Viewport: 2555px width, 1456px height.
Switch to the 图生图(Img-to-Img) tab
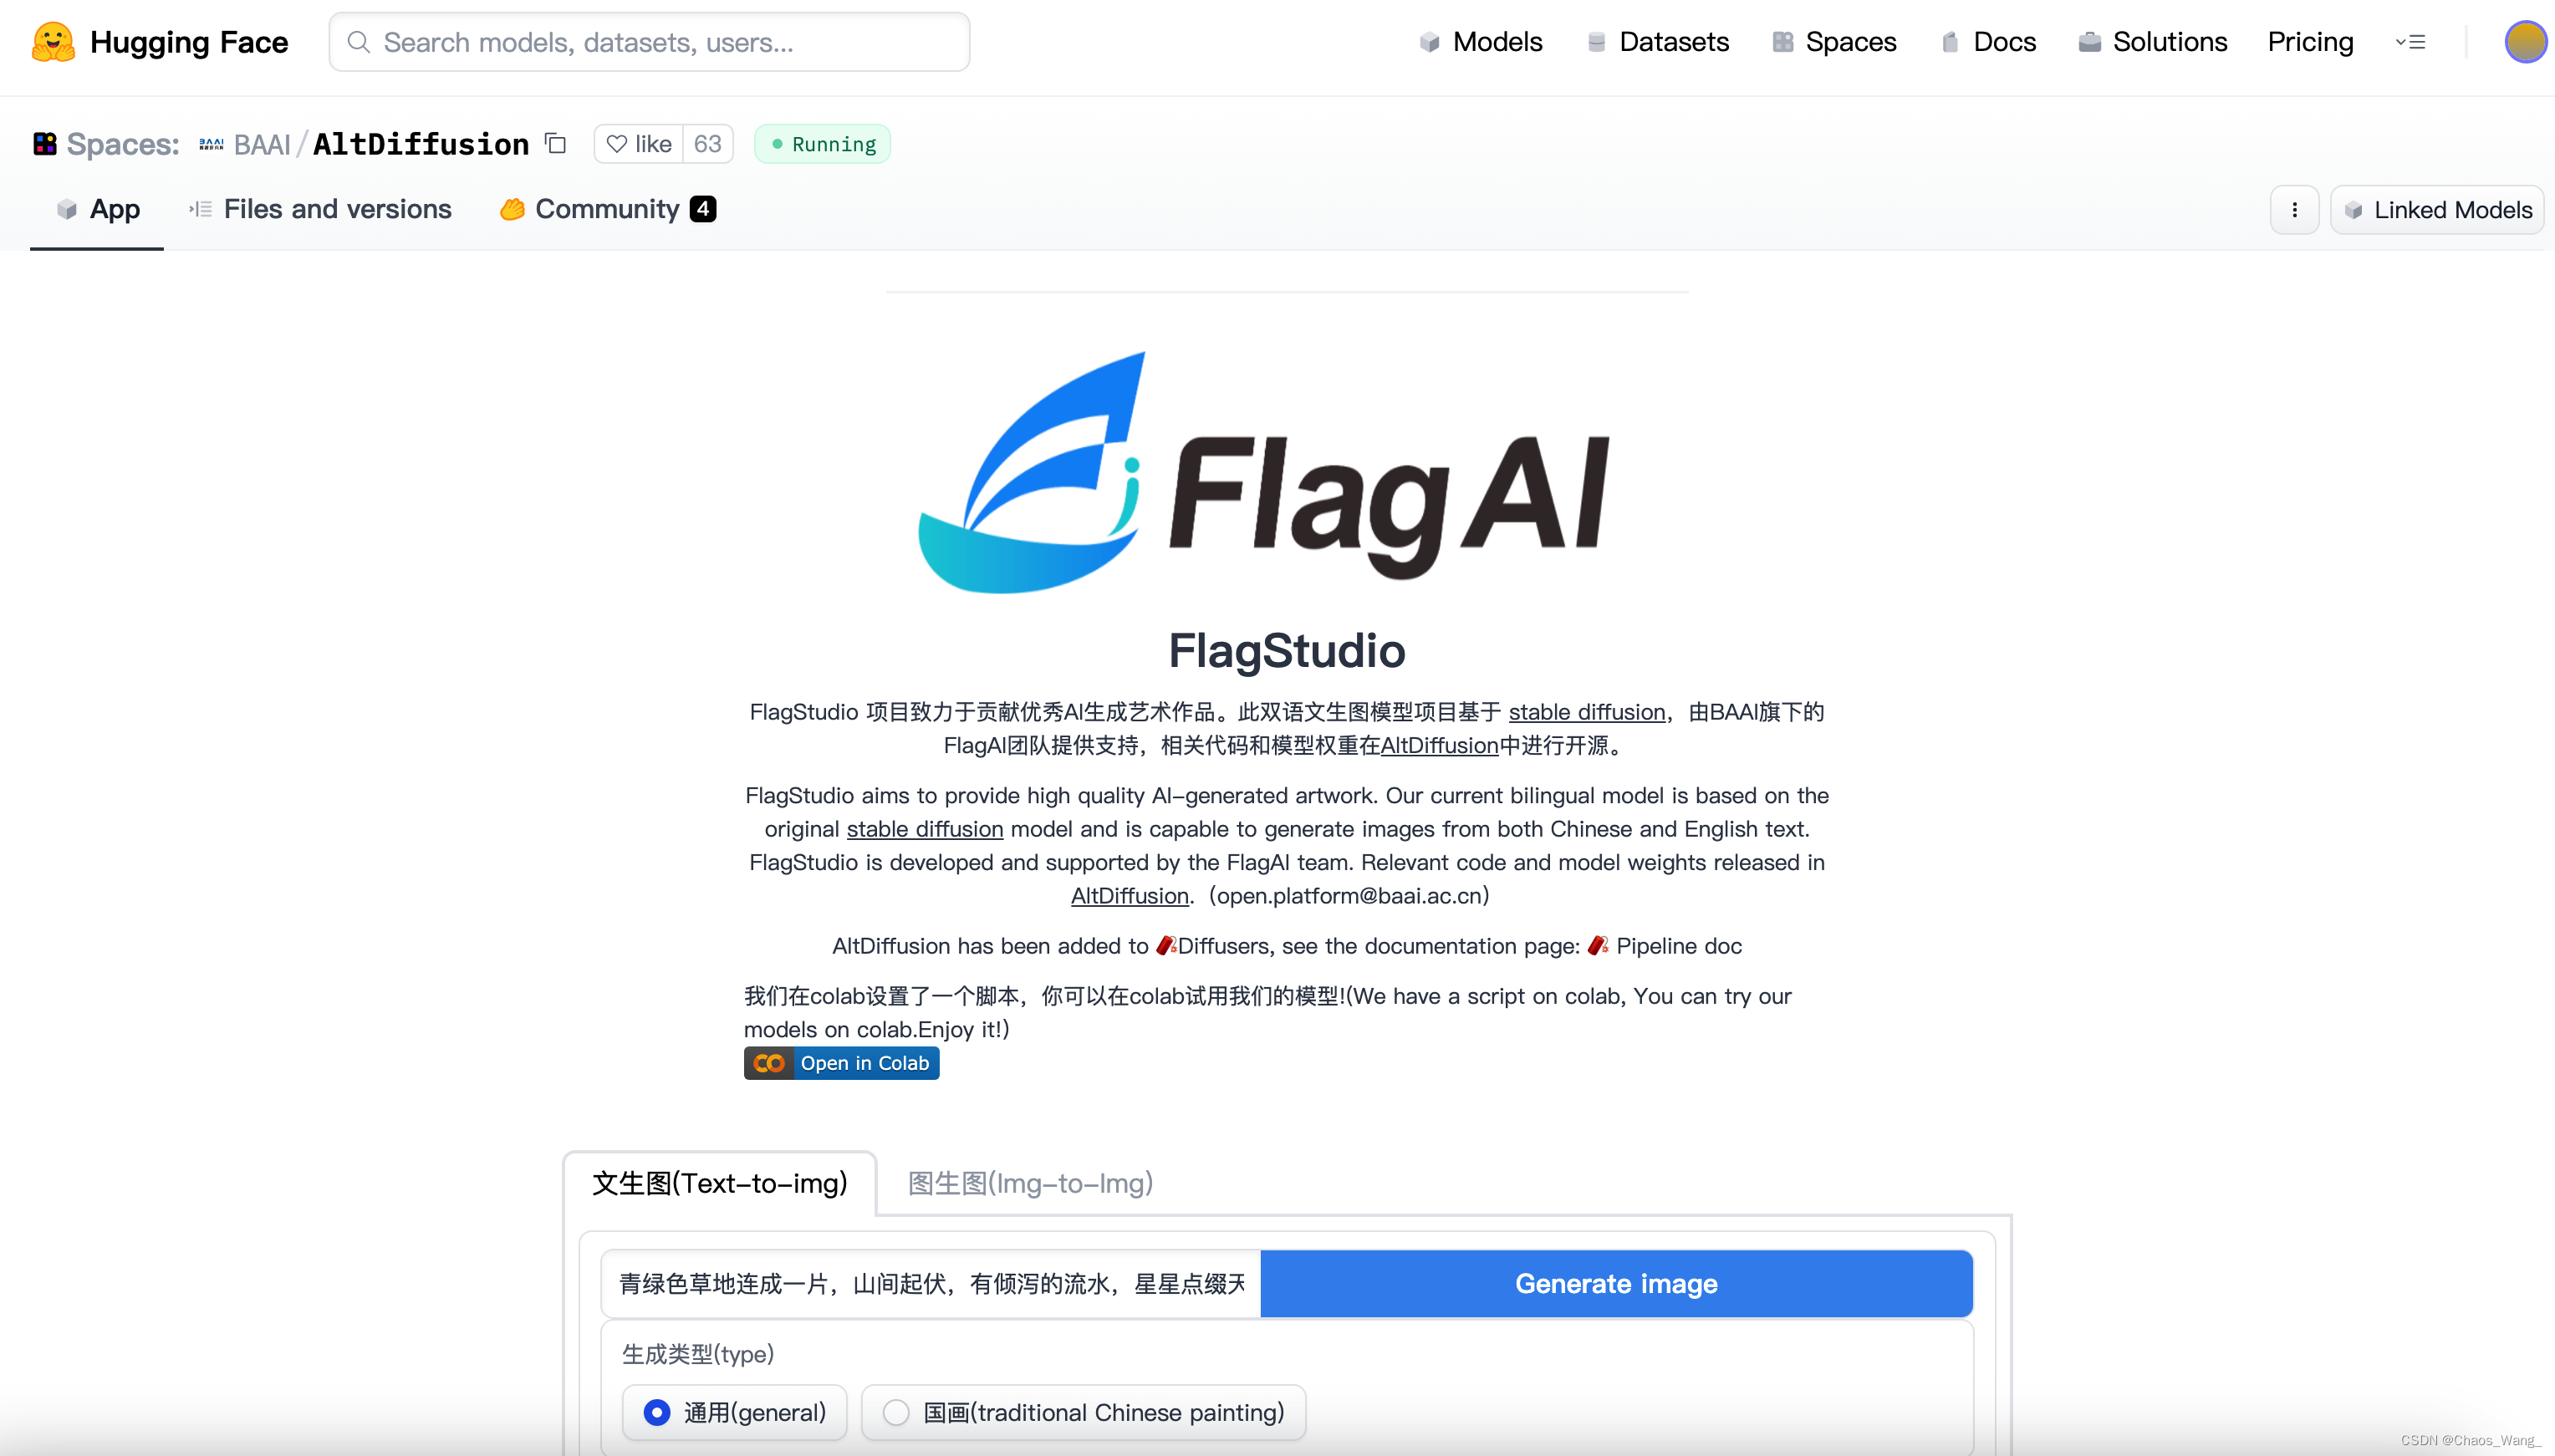(1032, 1180)
